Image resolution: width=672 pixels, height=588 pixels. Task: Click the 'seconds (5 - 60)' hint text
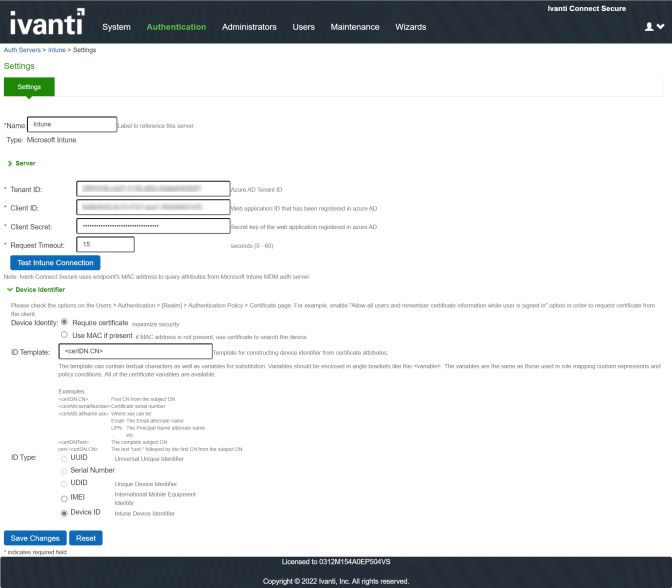pyautogui.click(x=252, y=246)
